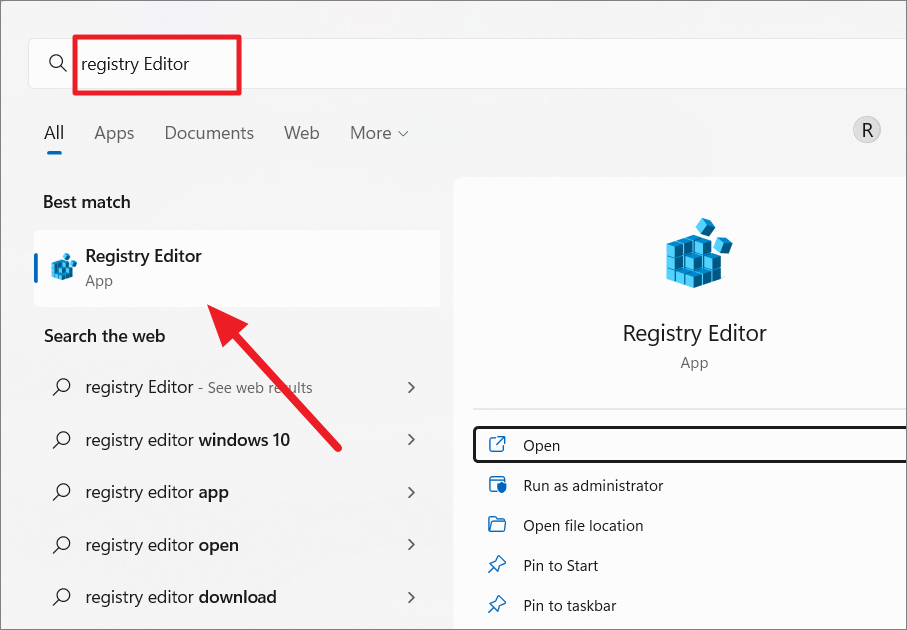Expand chevron for 'registry editor windows 10'
This screenshot has width=907, height=630.
pos(411,440)
